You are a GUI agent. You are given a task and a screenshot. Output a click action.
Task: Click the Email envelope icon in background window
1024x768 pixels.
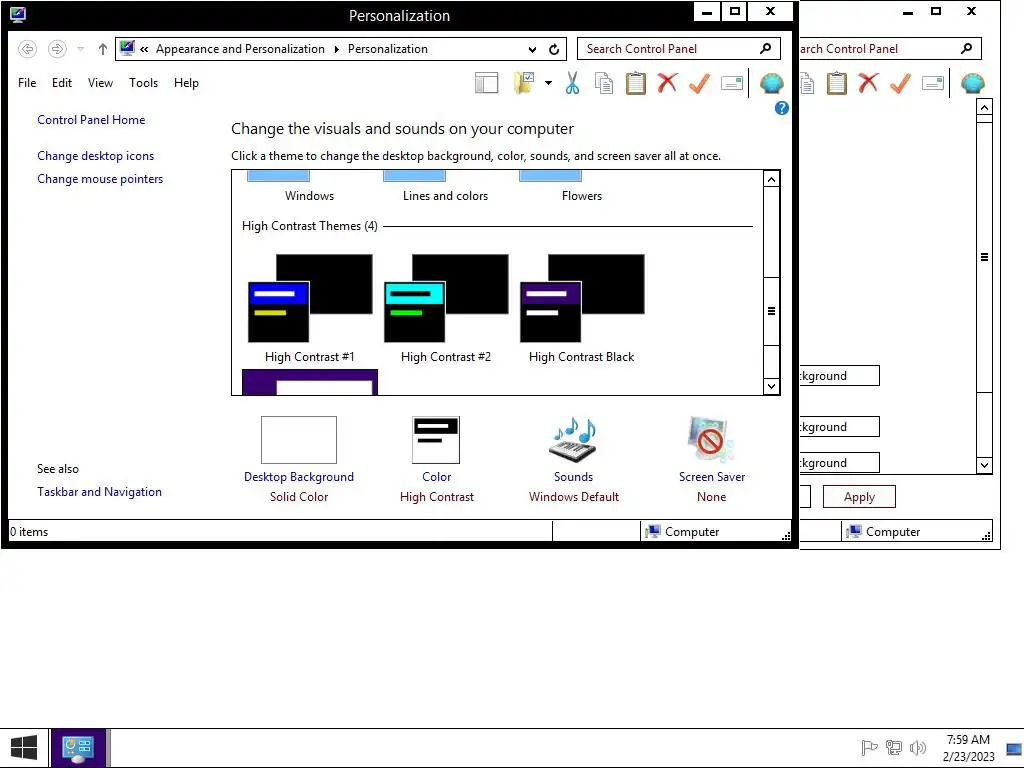933,83
